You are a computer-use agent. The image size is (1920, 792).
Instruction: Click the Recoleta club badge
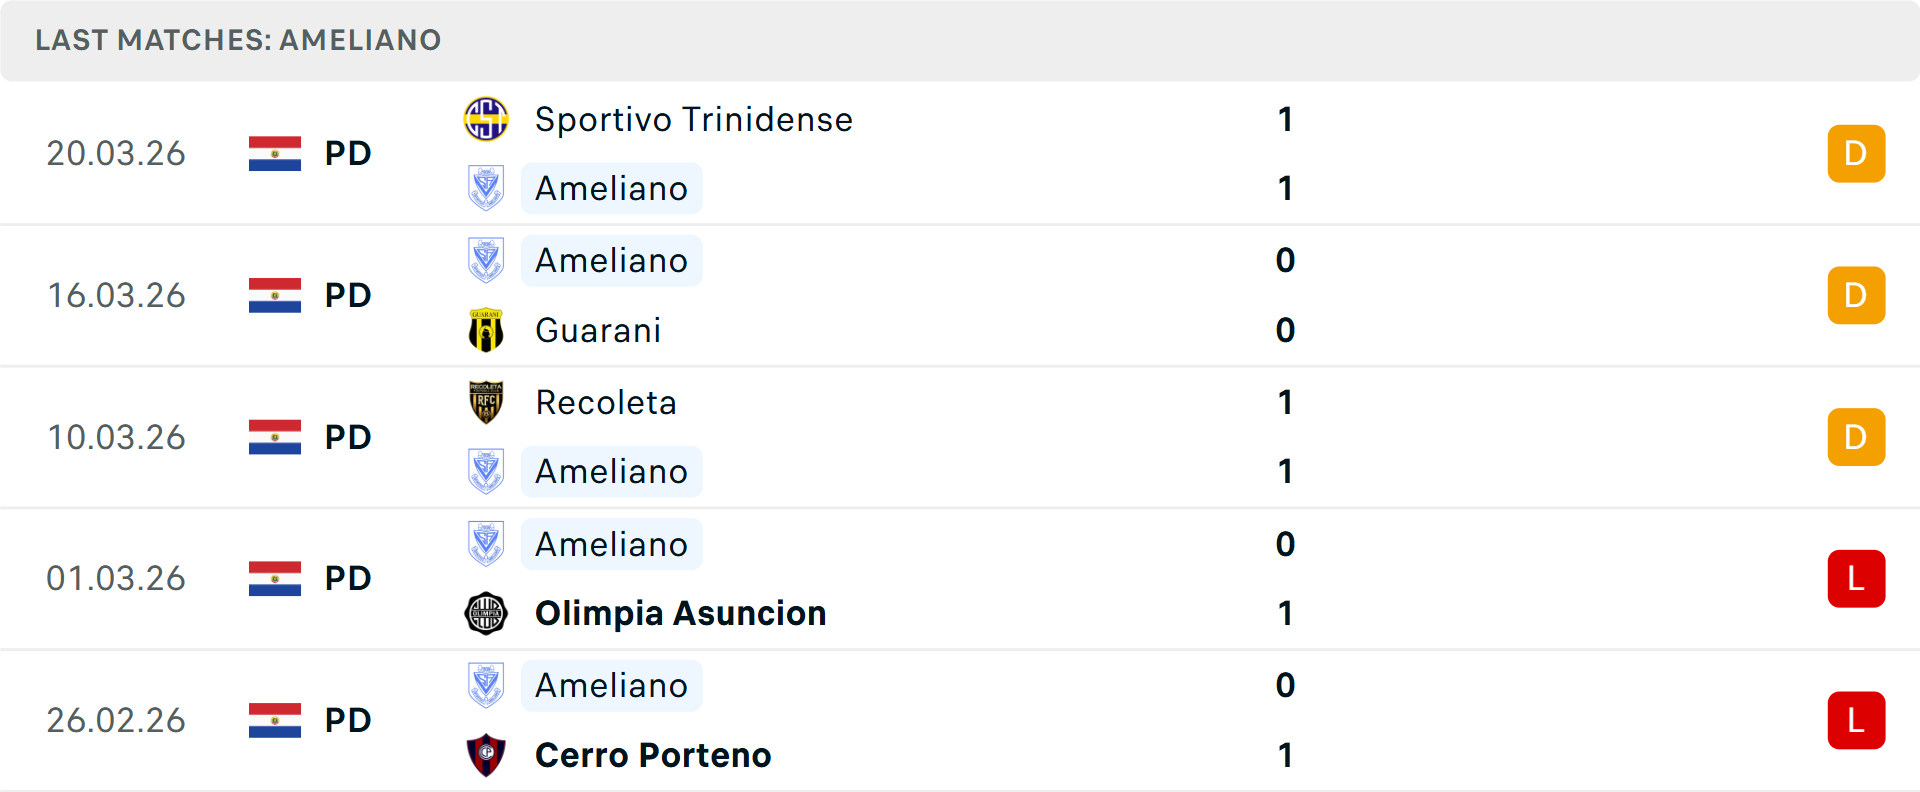(x=486, y=402)
